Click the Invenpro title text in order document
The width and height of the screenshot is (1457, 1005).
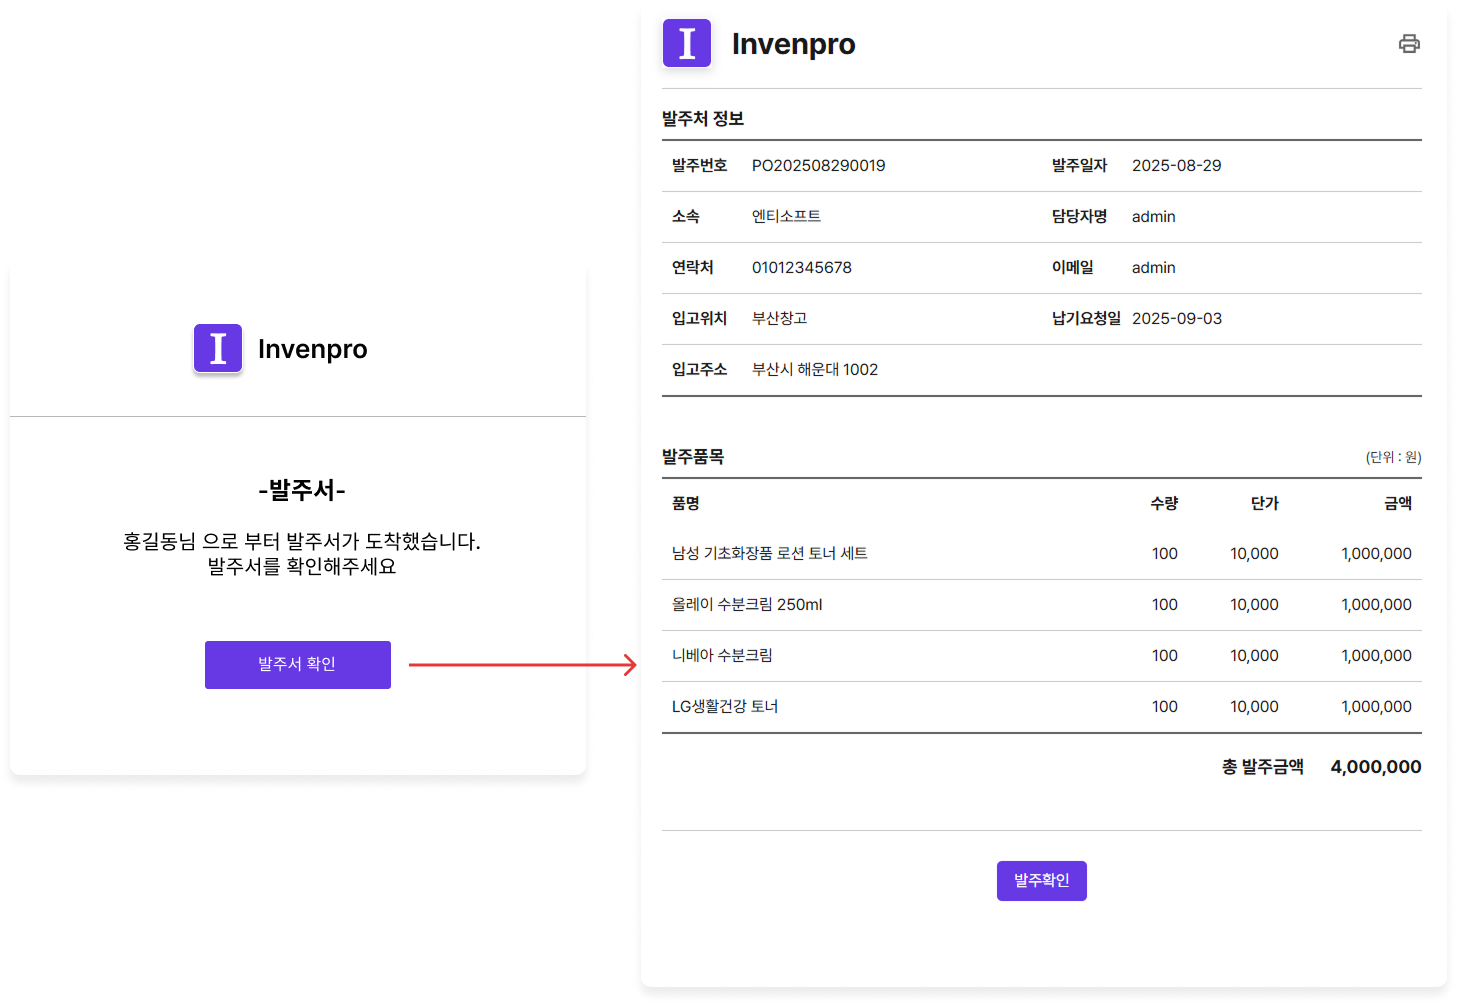793,44
